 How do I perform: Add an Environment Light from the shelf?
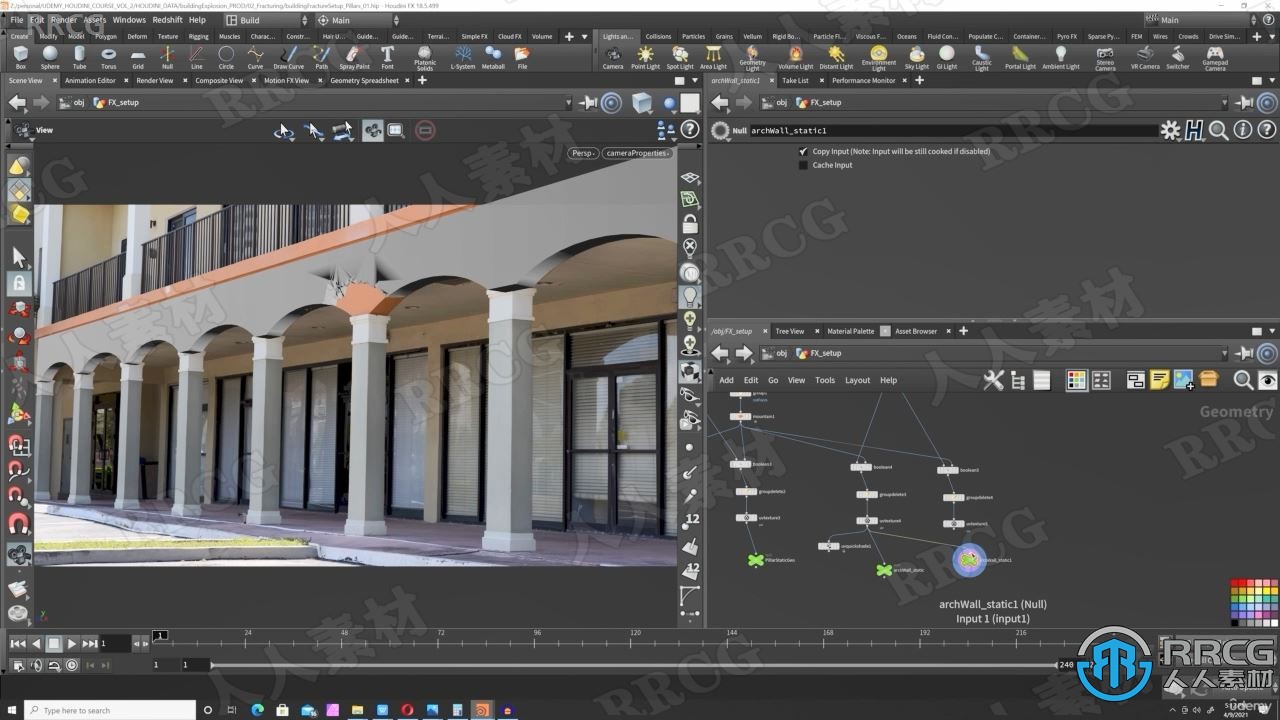click(878, 58)
